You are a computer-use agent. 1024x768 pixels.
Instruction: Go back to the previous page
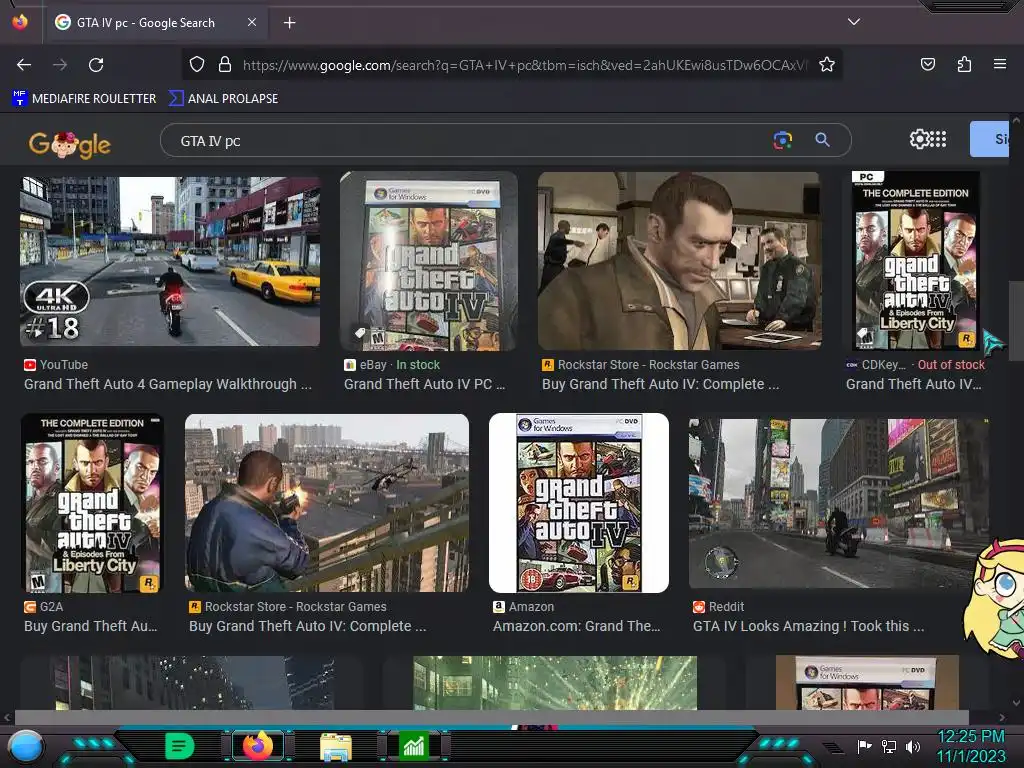click(x=24, y=65)
